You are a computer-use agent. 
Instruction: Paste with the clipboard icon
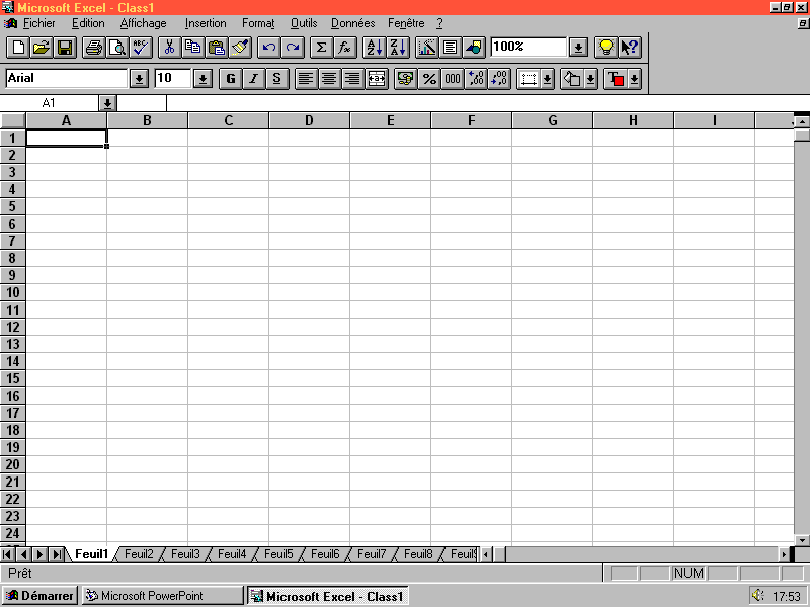tap(216, 48)
